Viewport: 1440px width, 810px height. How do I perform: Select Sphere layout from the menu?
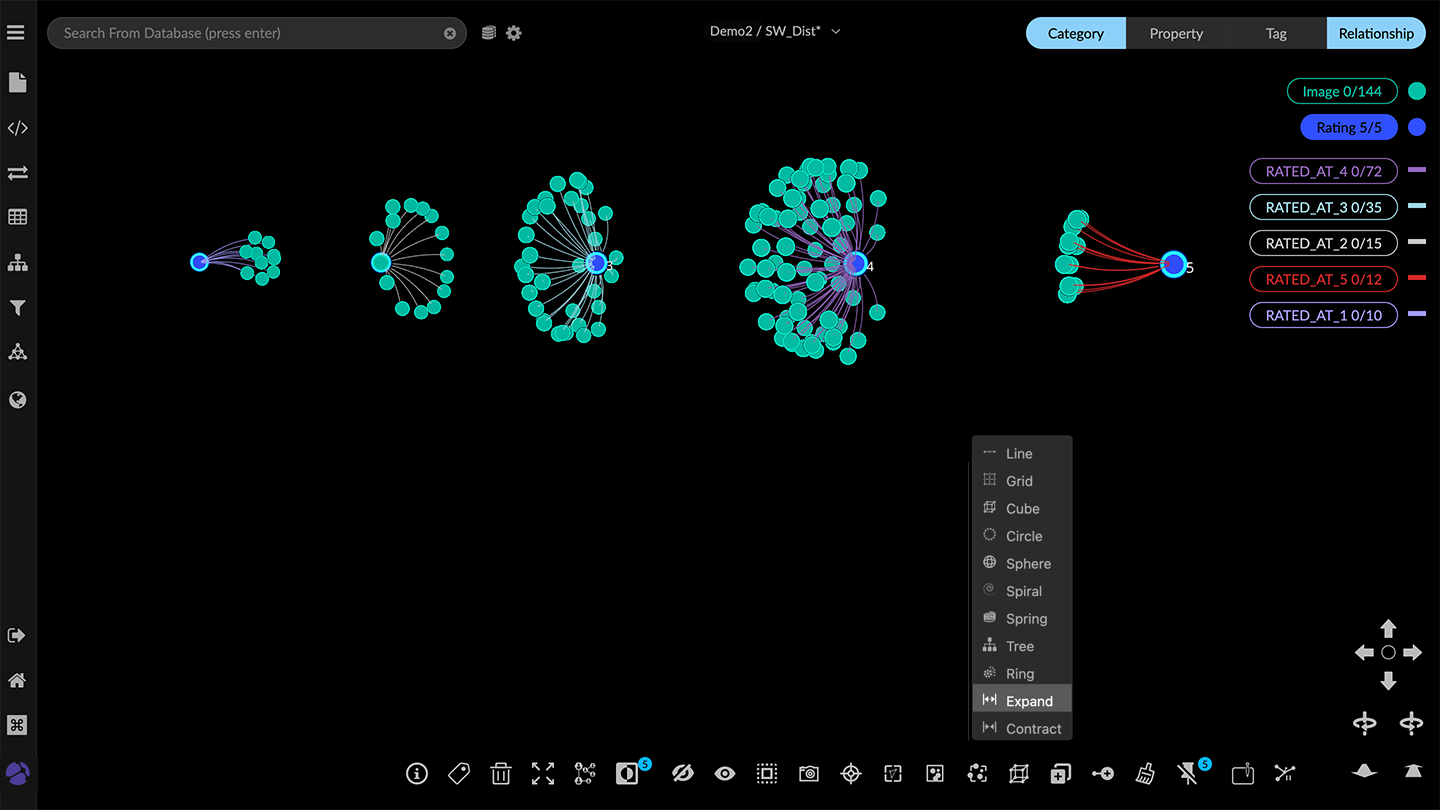click(x=1027, y=564)
